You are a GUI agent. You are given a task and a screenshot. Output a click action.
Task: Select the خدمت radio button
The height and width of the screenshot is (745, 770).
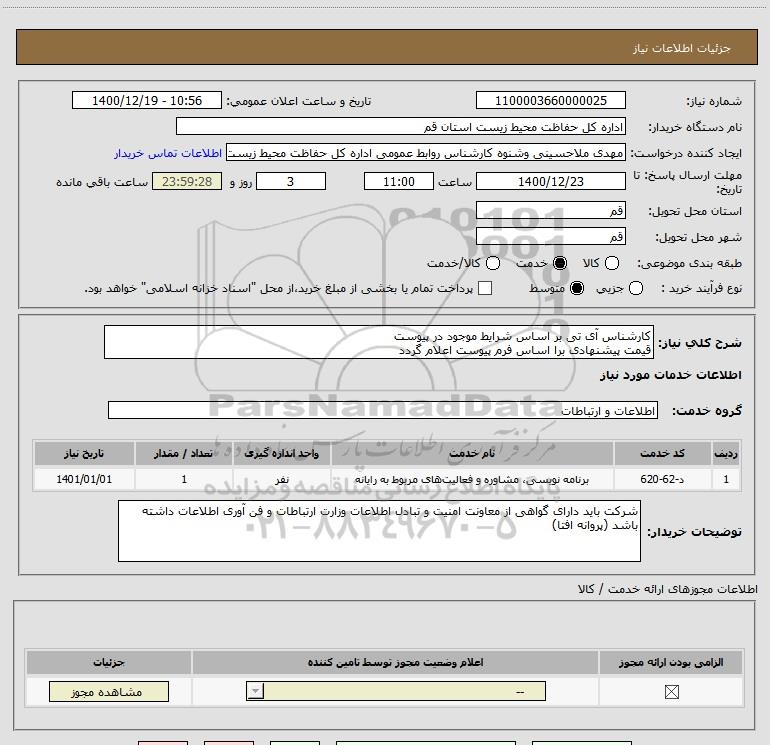[559, 263]
